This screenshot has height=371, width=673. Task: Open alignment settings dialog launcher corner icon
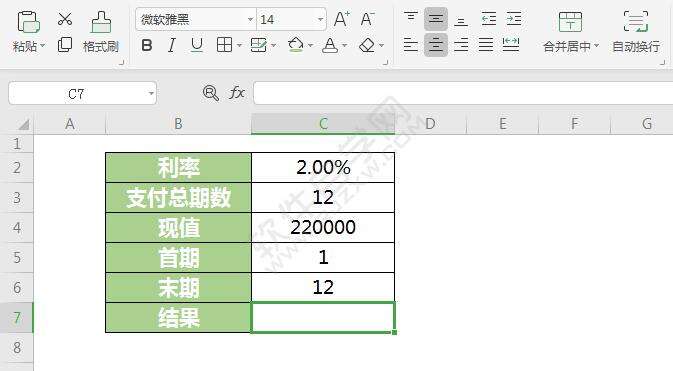click(x=663, y=63)
